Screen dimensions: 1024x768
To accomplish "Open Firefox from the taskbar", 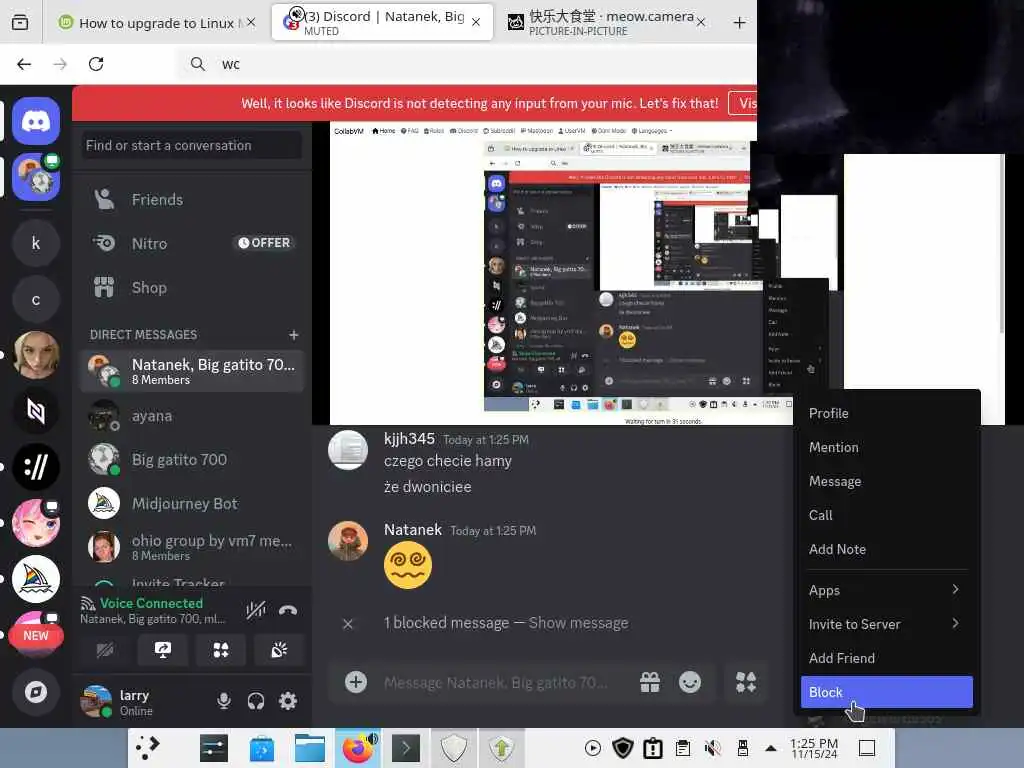I will pos(358,748).
